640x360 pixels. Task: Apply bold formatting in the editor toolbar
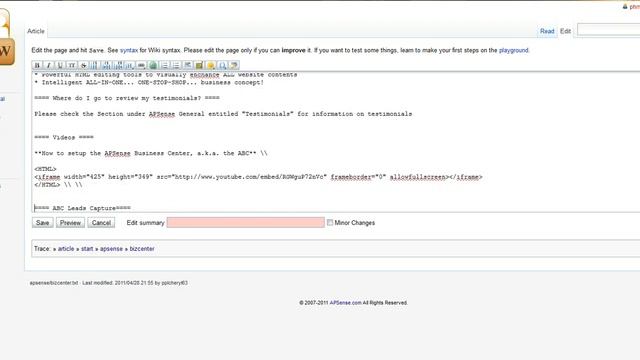(x=37, y=65)
